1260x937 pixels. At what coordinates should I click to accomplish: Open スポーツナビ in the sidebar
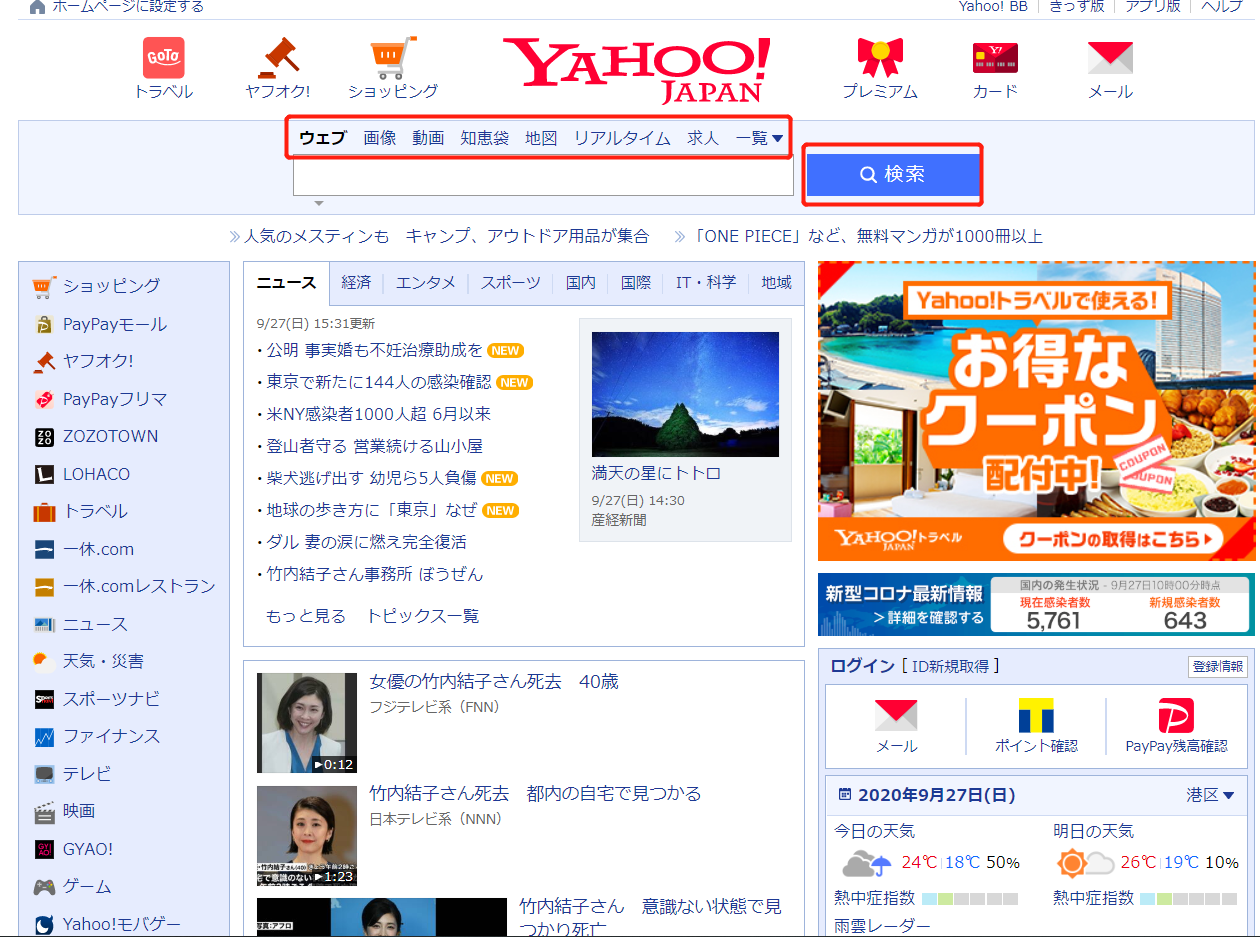111,699
